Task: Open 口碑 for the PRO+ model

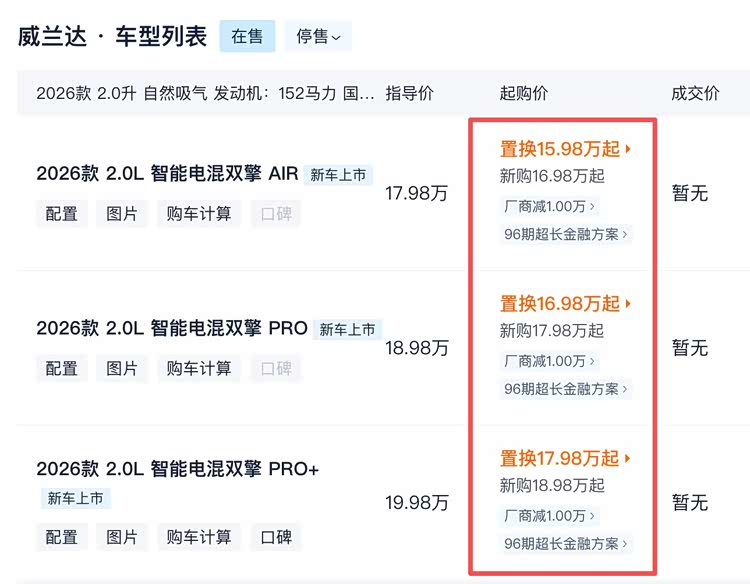Action: (276, 537)
